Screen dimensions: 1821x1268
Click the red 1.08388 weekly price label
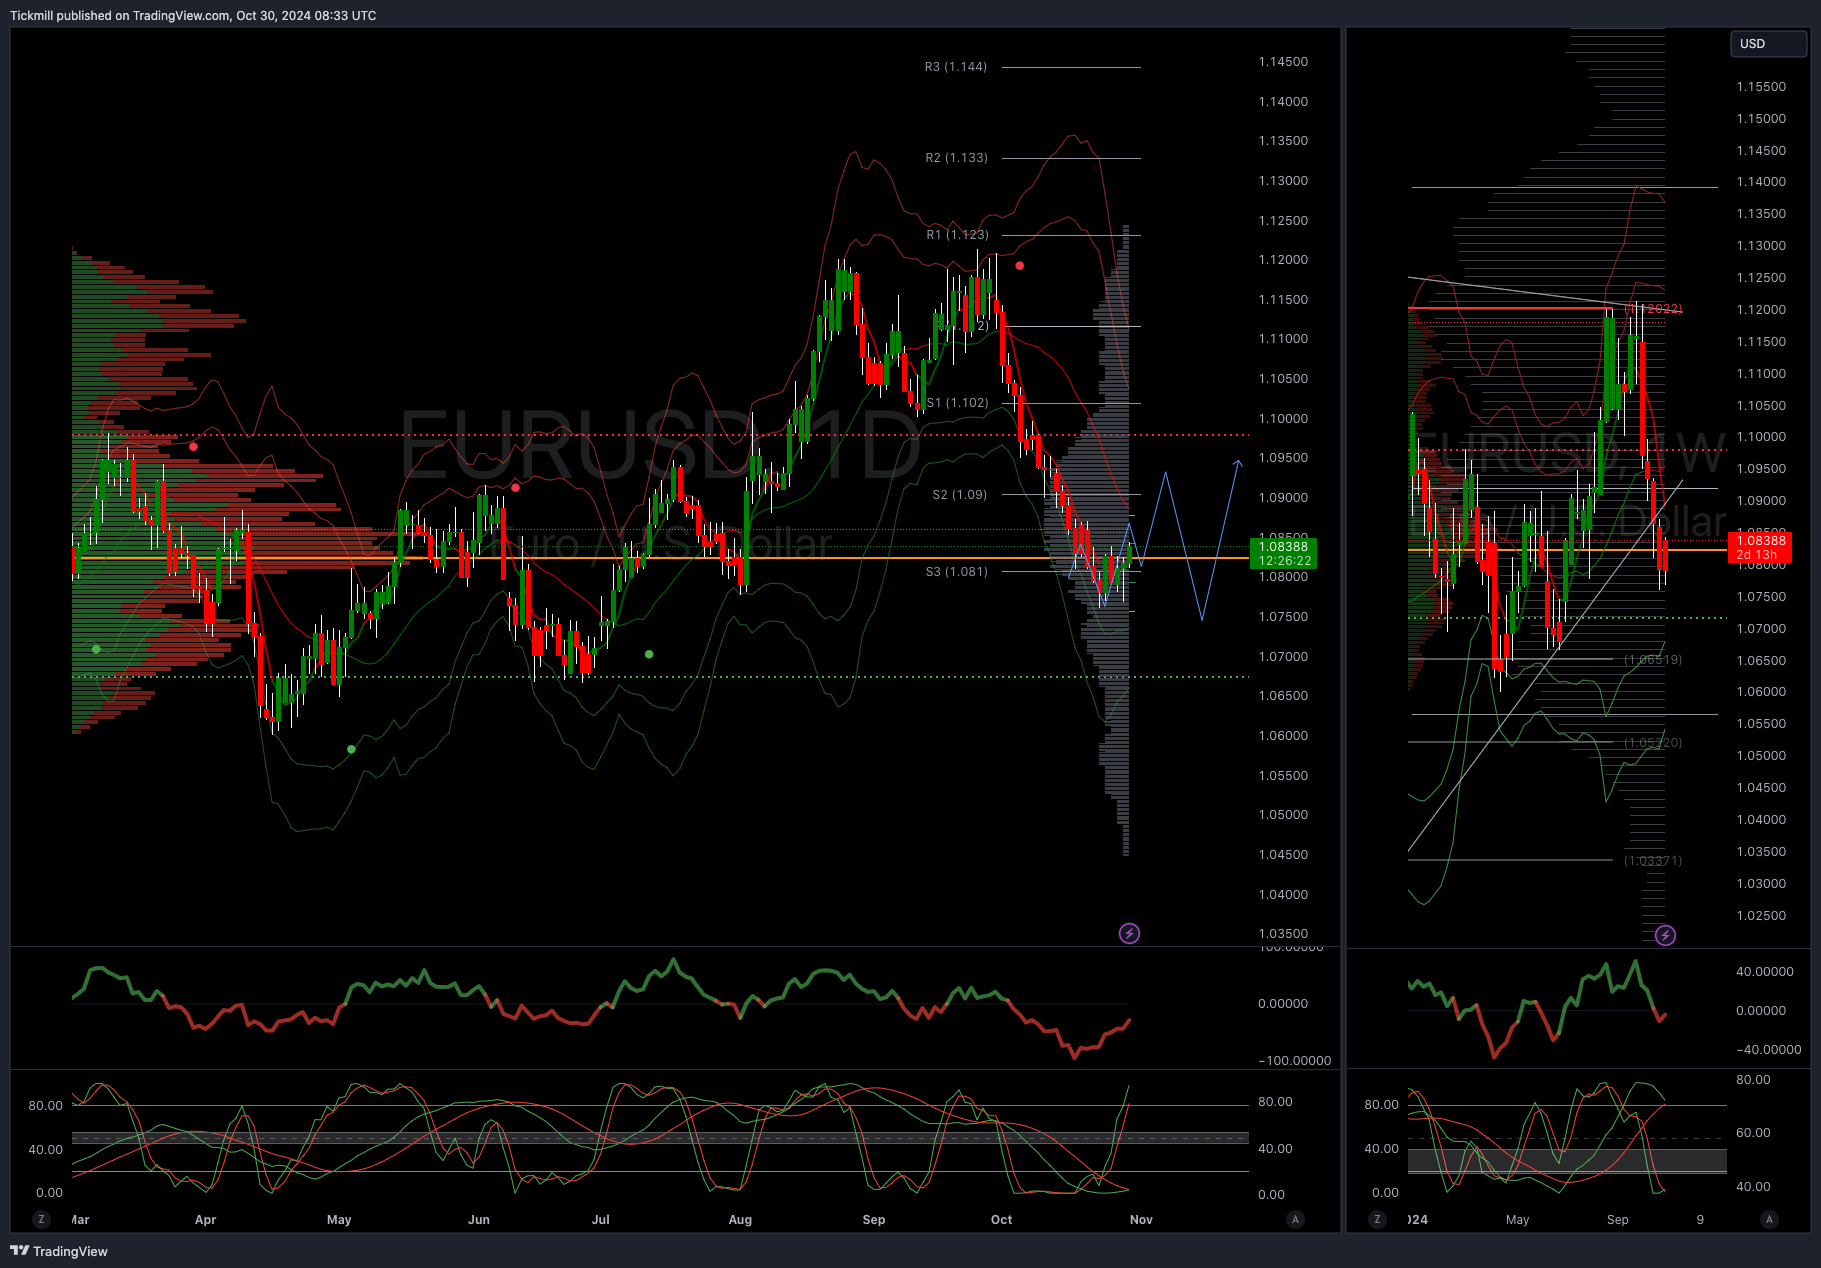1759,548
